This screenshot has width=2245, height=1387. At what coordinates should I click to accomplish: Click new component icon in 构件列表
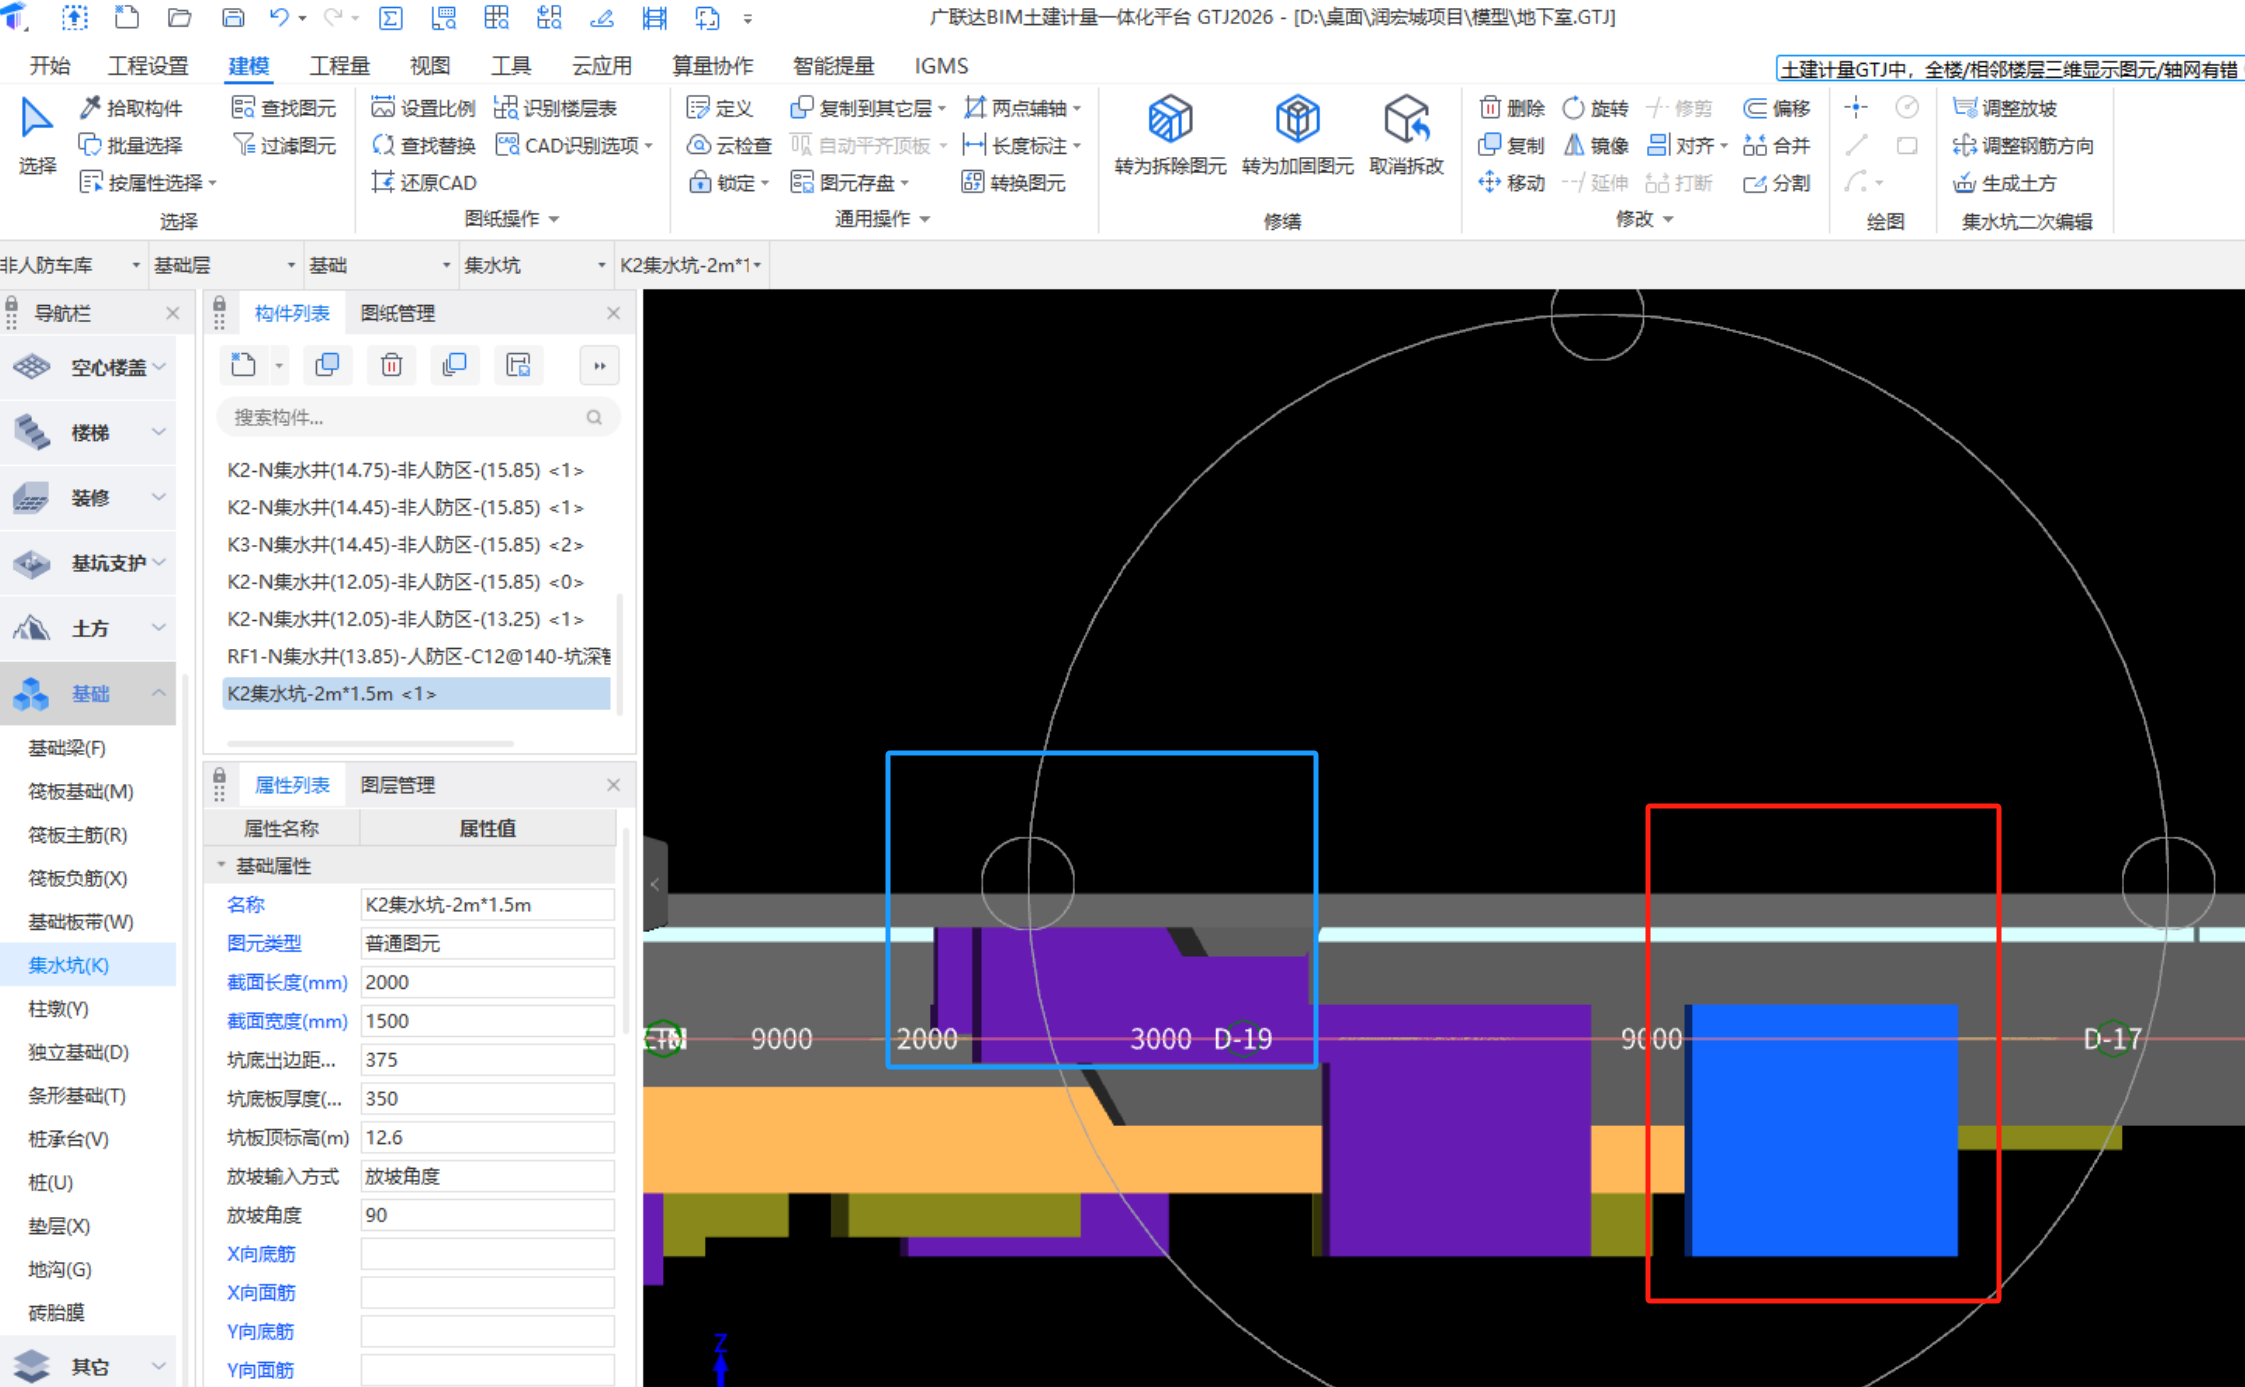[243, 365]
